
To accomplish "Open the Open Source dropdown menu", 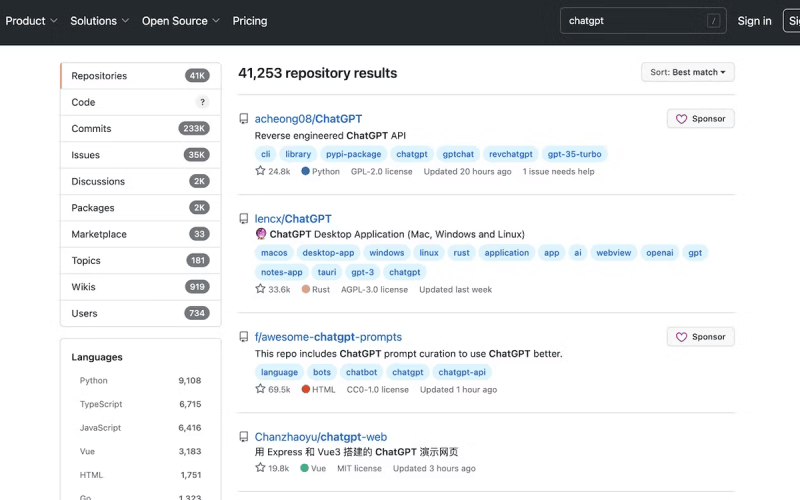I will point(181,21).
